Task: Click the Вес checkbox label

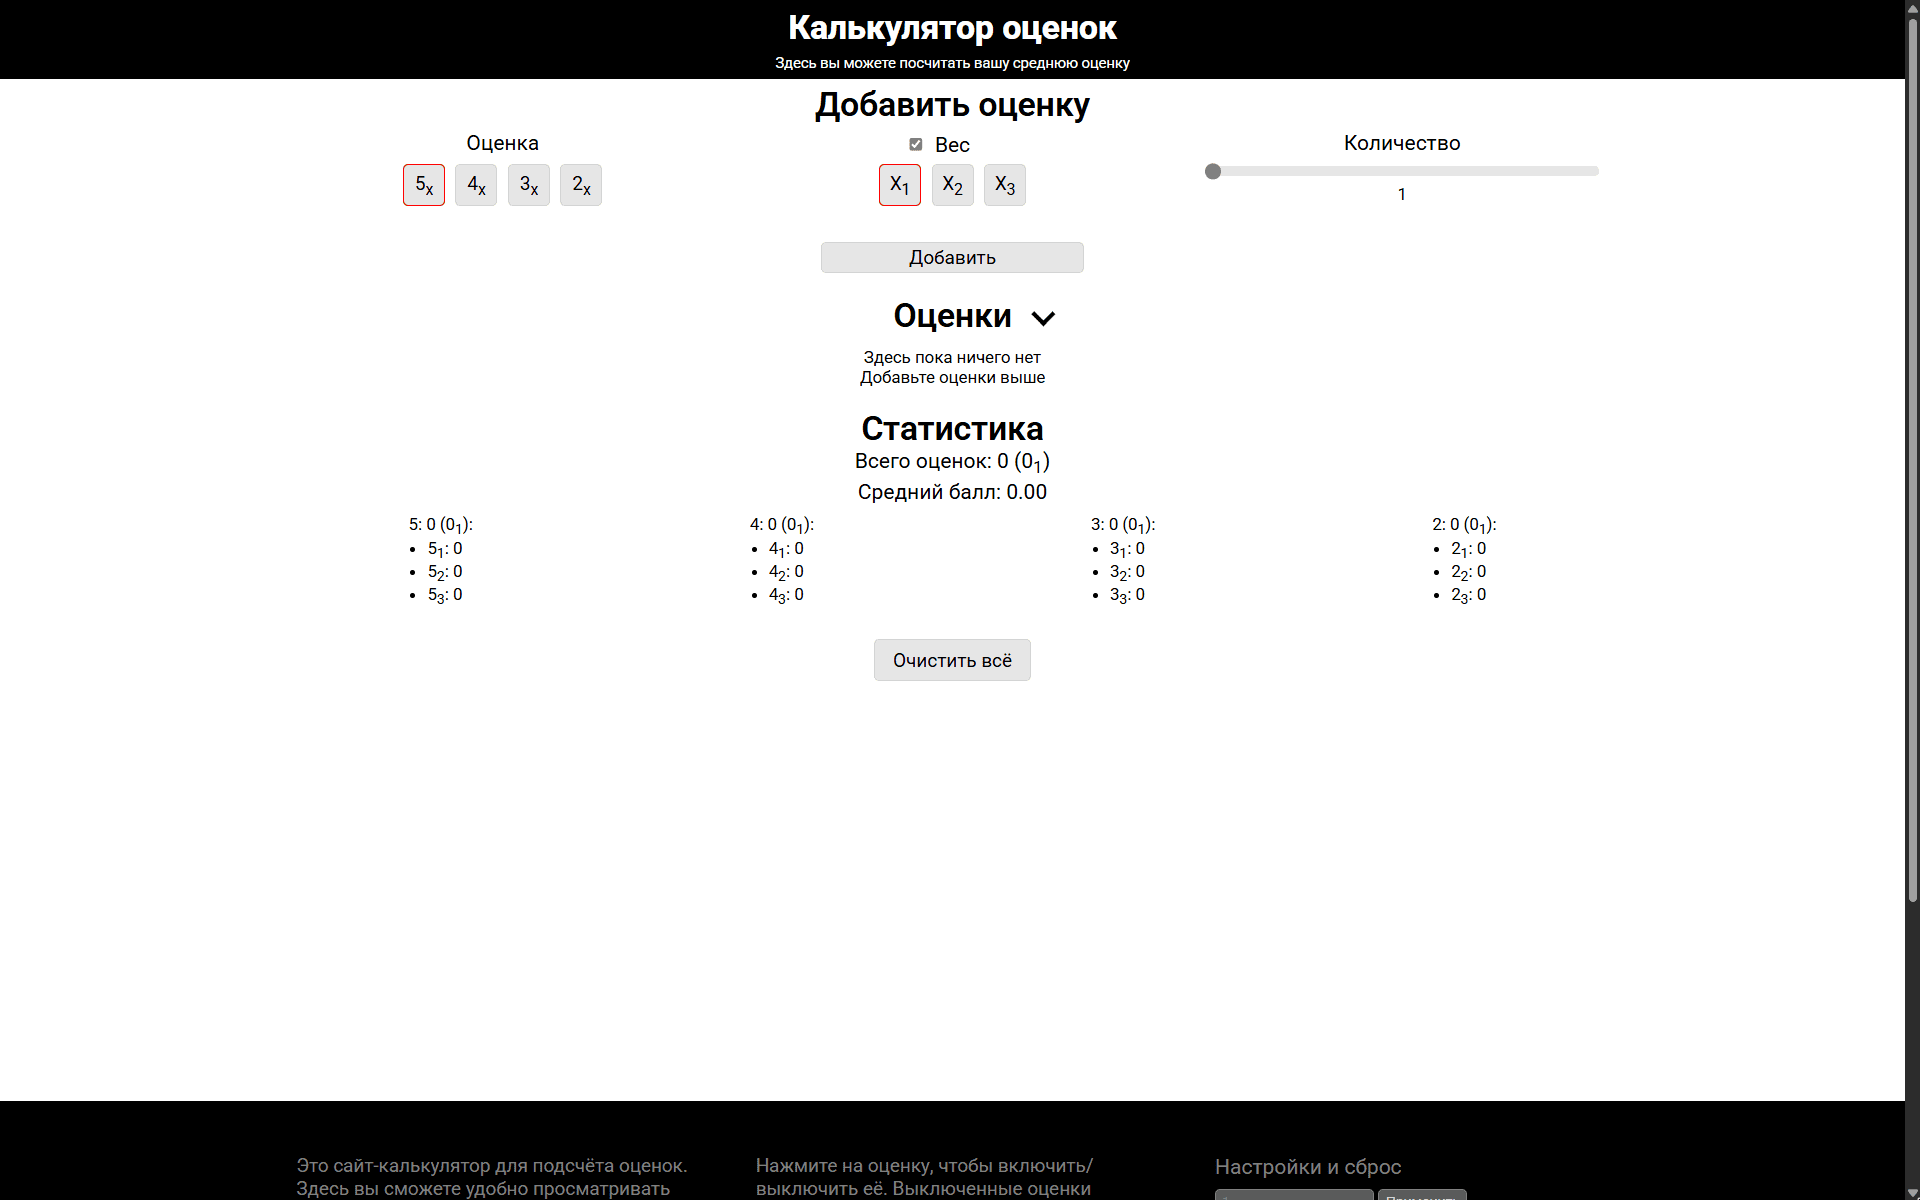Action: pos(952,145)
